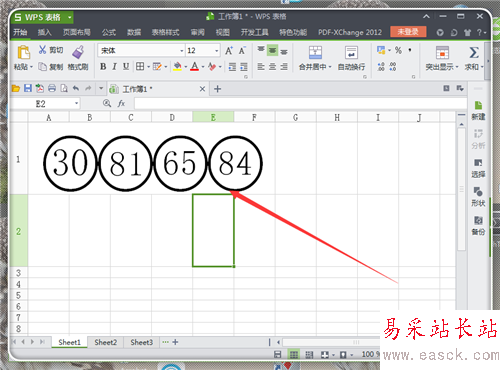Increase decimal places icon
The image size is (500, 370).
click(381, 67)
